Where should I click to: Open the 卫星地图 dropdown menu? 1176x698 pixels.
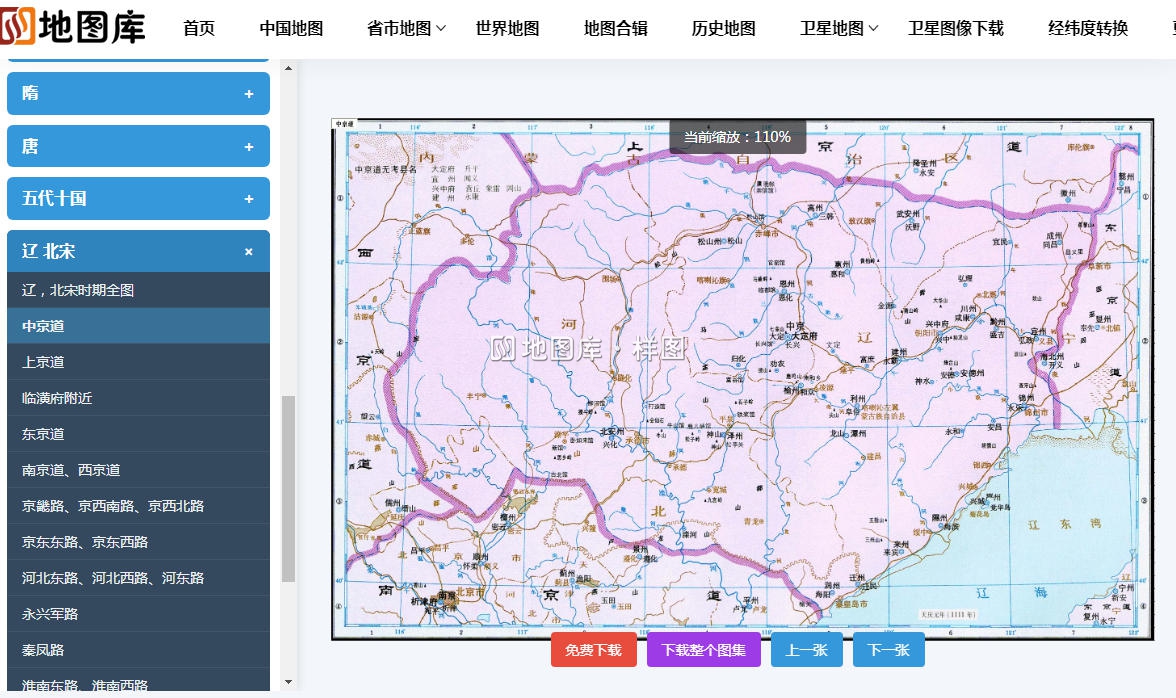838,28
